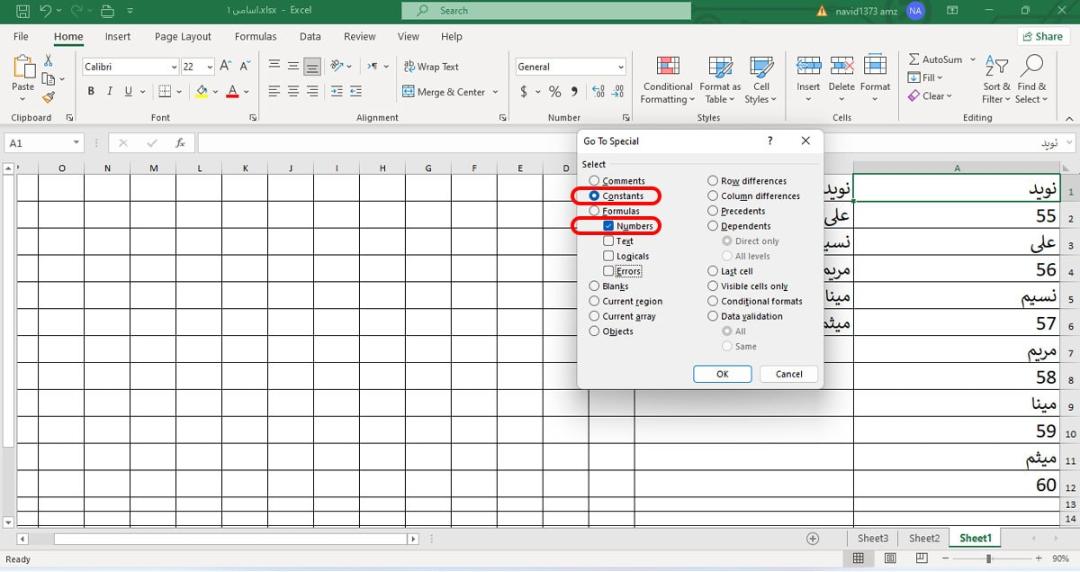The width and height of the screenshot is (1080, 572).
Task: Check the Errors checkbox
Action: point(608,271)
